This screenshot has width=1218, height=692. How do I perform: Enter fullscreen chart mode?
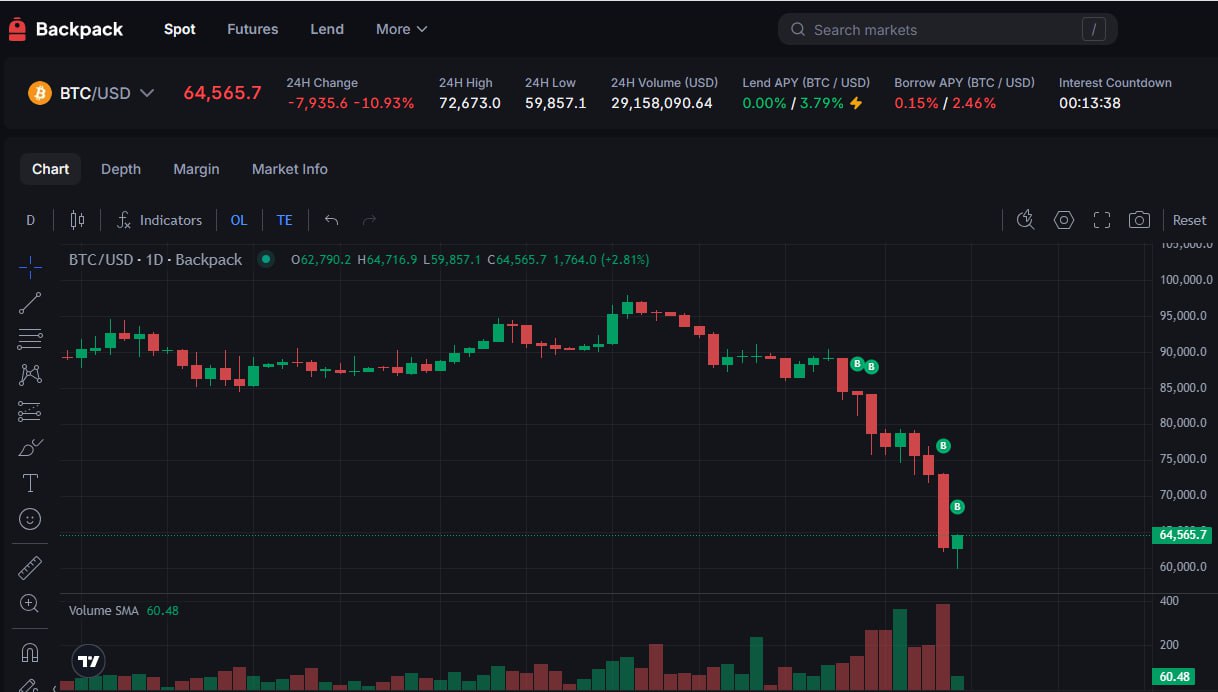(1102, 220)
